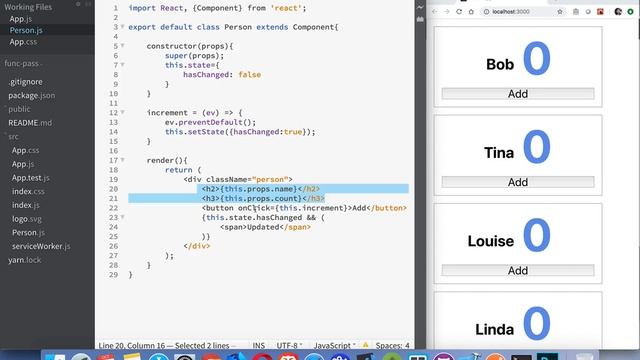Viewport: 640px width, 360px height.
Task: Open index.js in the file tree
Action: (x=26, y=205)
